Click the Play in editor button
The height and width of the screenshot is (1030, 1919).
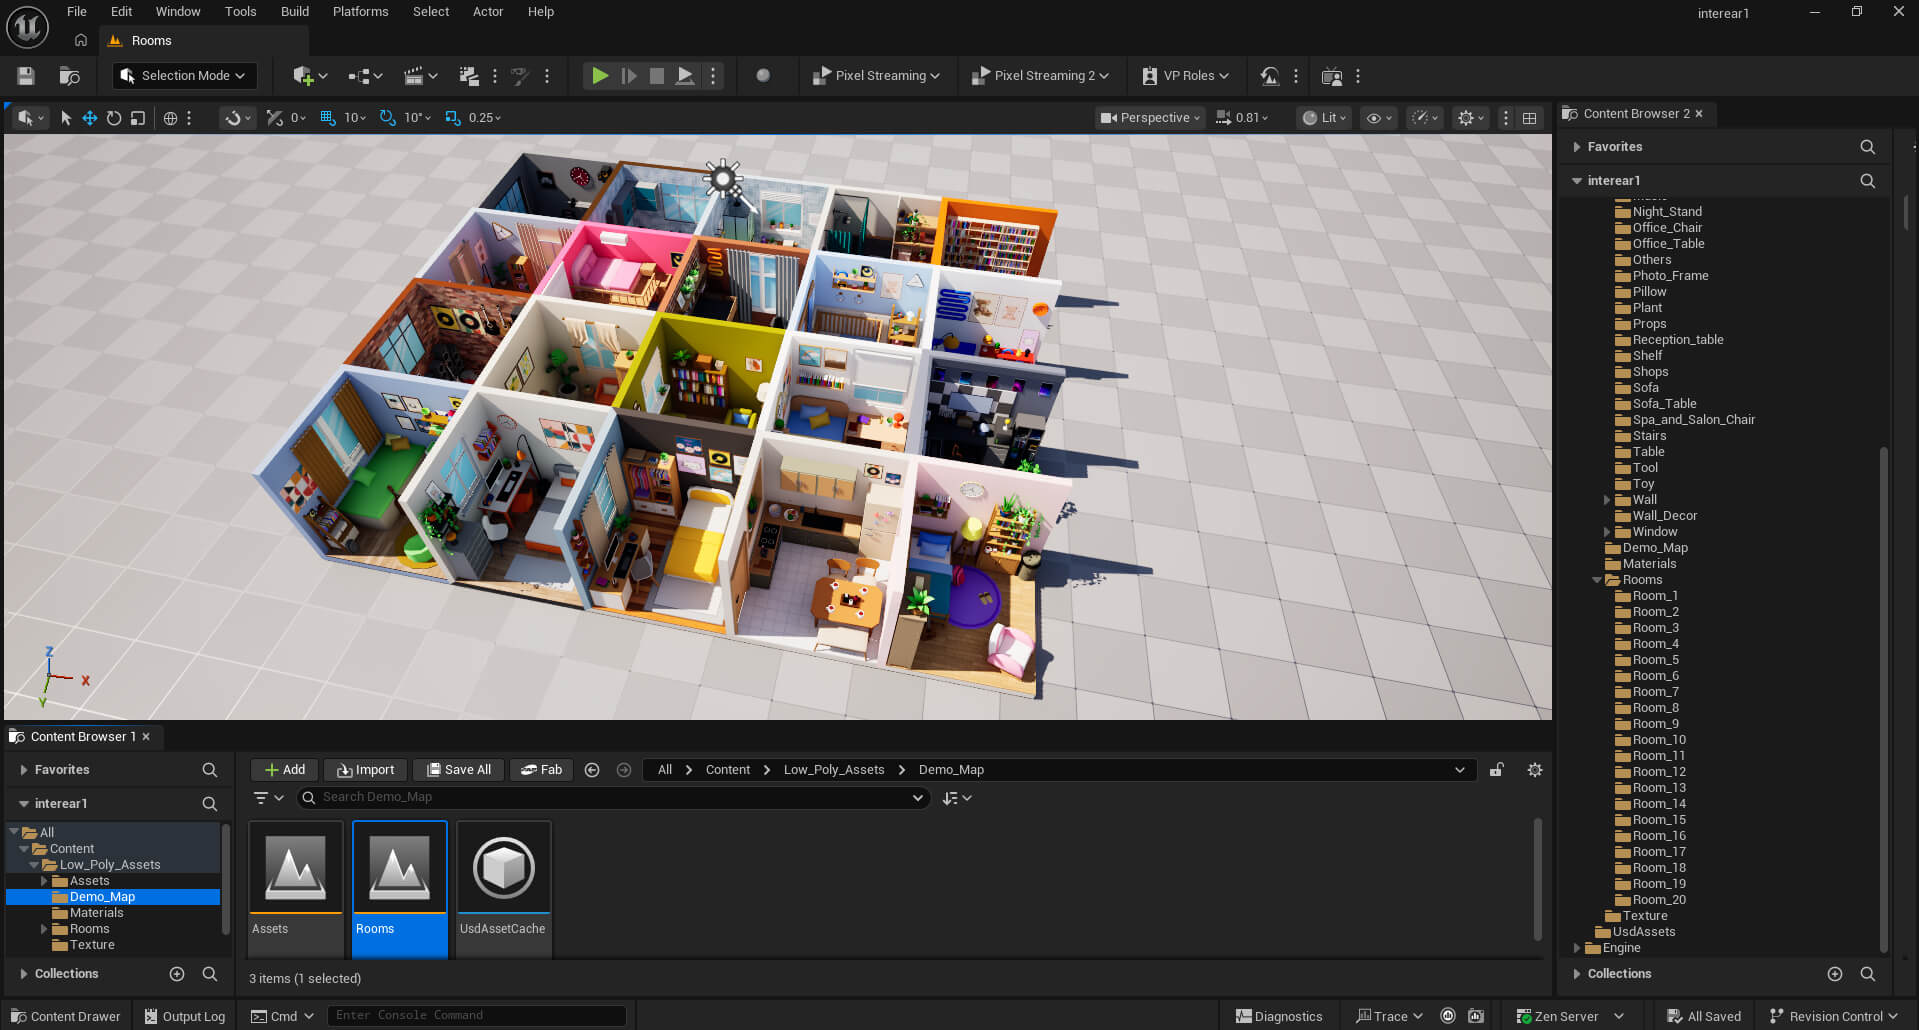click(x=599, y=76)
